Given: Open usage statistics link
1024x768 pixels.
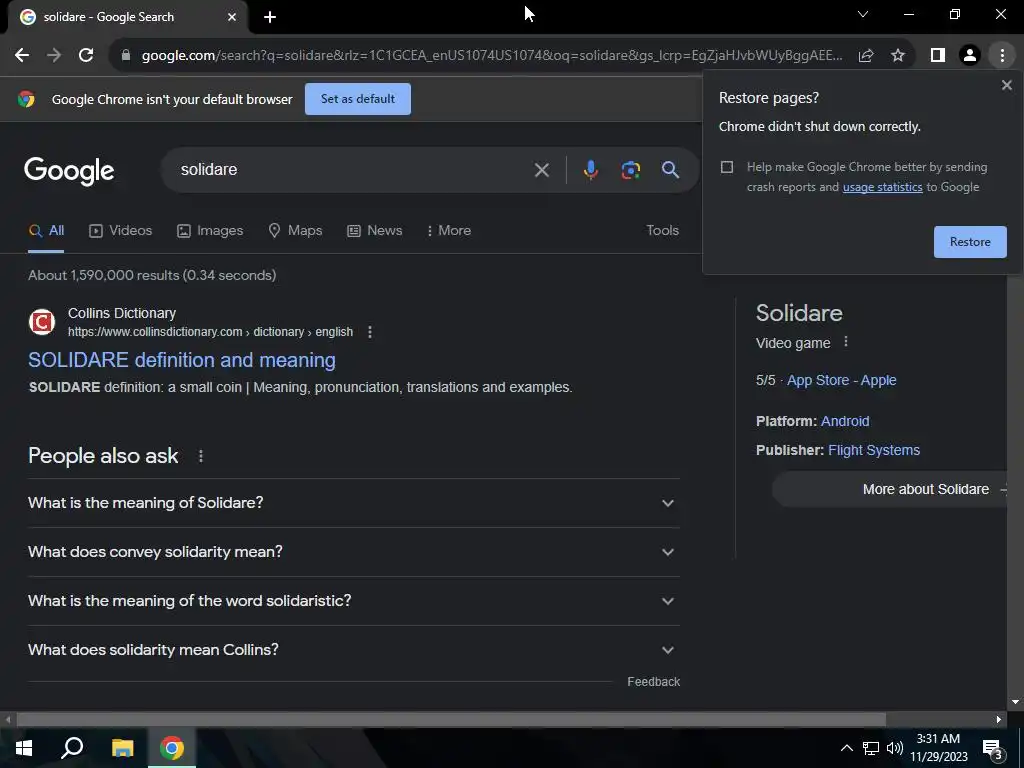Looking at the screenshot, I should pos(882,187).
